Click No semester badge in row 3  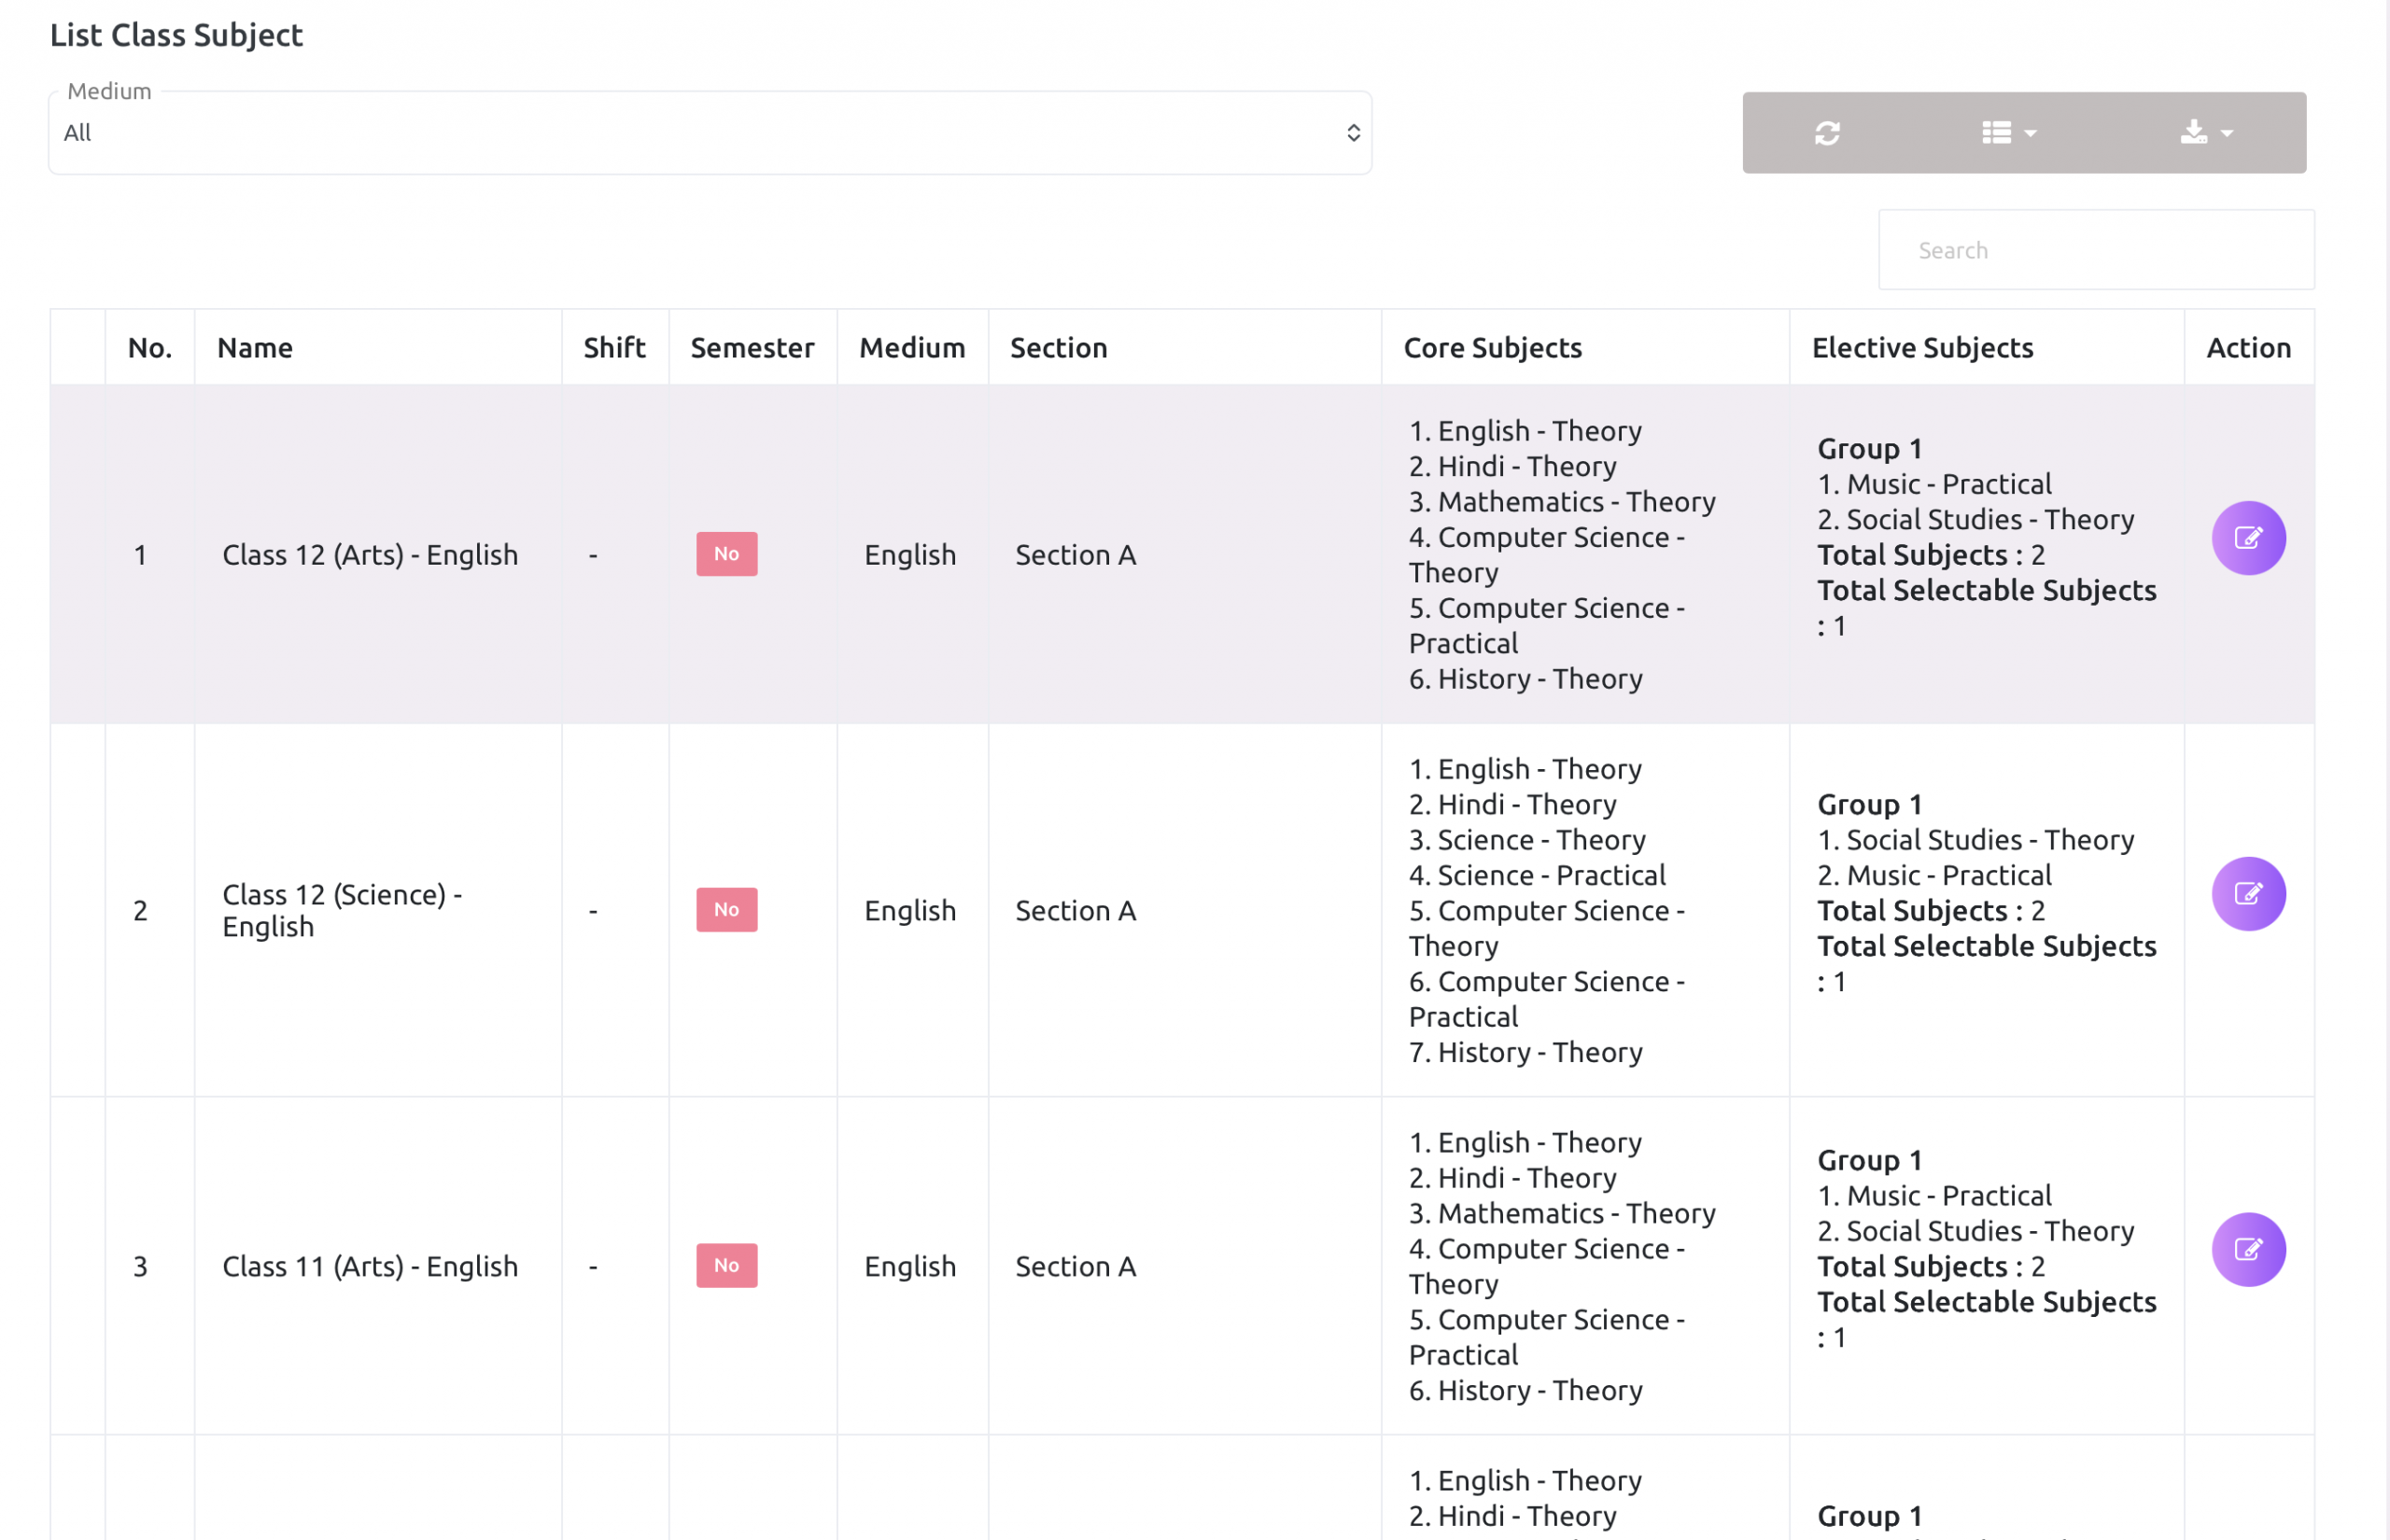point(726,1266)
